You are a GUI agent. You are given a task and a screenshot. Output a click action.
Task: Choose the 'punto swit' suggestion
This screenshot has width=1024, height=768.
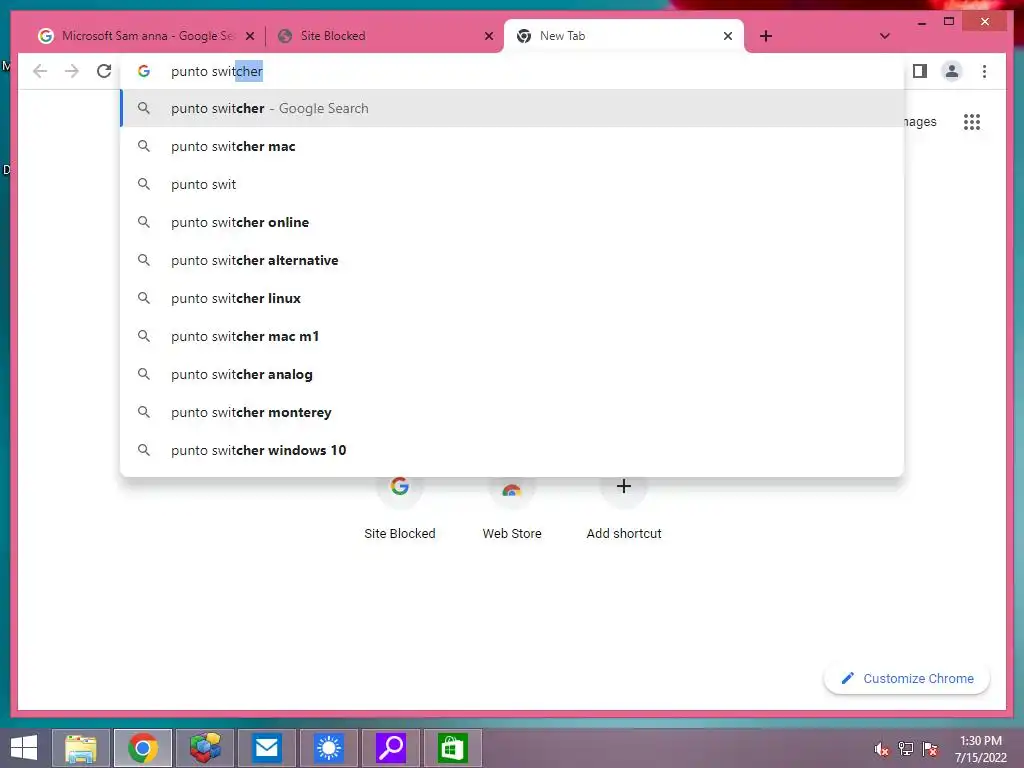[x=513, y=184]
